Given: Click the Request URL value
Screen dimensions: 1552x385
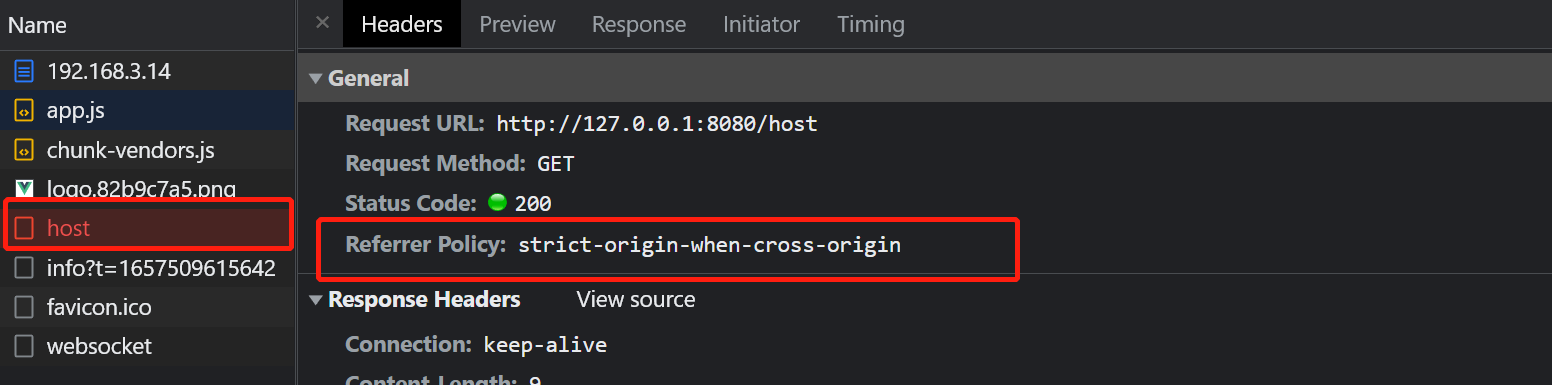Looking at the screenshot, I should 657,125.
